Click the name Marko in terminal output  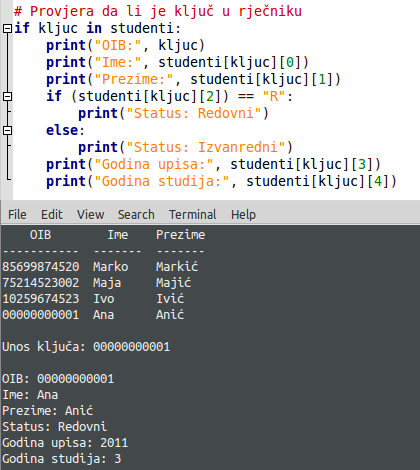pos(110,267)
